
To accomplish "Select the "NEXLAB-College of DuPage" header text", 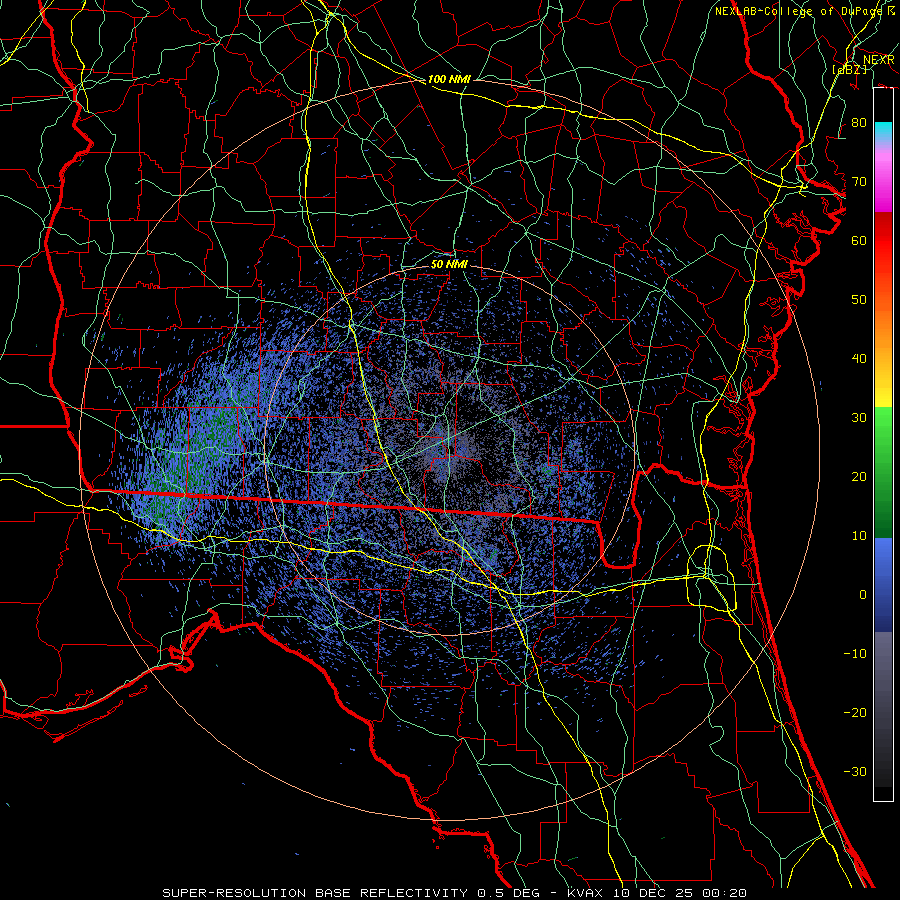I will tap(798, 11).
